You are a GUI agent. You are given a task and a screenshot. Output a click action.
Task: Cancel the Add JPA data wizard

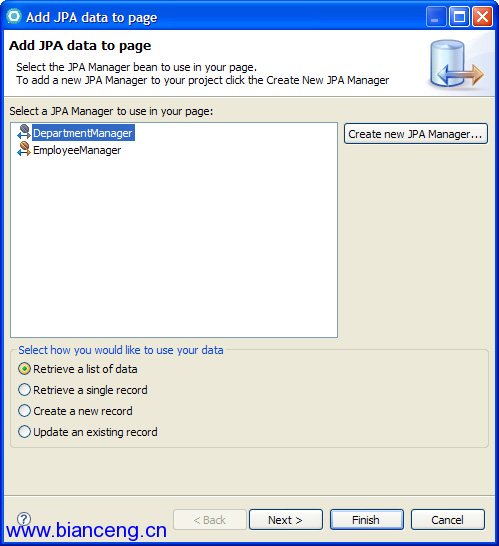[x=447, y=520]
